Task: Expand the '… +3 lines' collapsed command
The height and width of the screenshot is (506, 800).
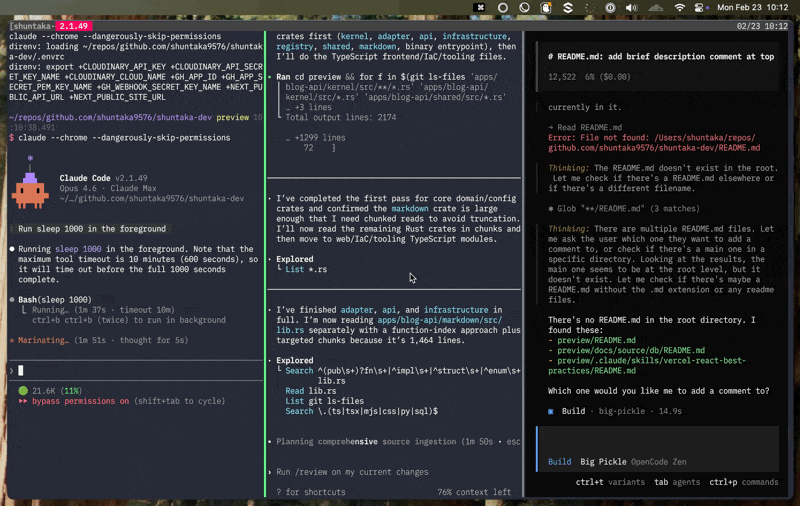Action: coord(309,107)
